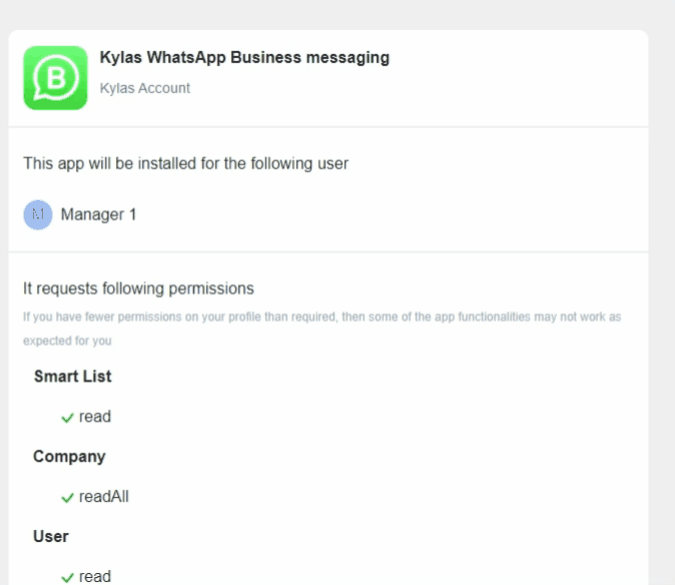The width and height of the screenshot is (675, 585).
Task: Click the User permission heading
Action: 51,537
